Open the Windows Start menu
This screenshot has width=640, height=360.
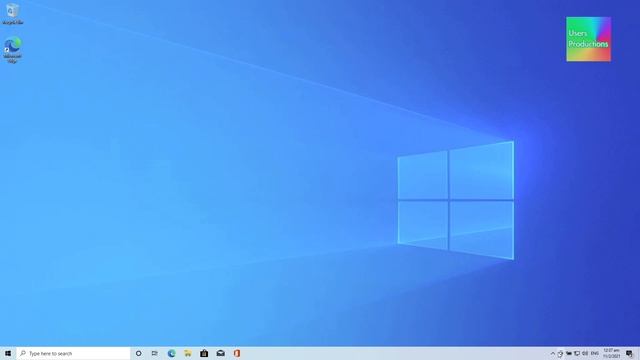(8, 353)
